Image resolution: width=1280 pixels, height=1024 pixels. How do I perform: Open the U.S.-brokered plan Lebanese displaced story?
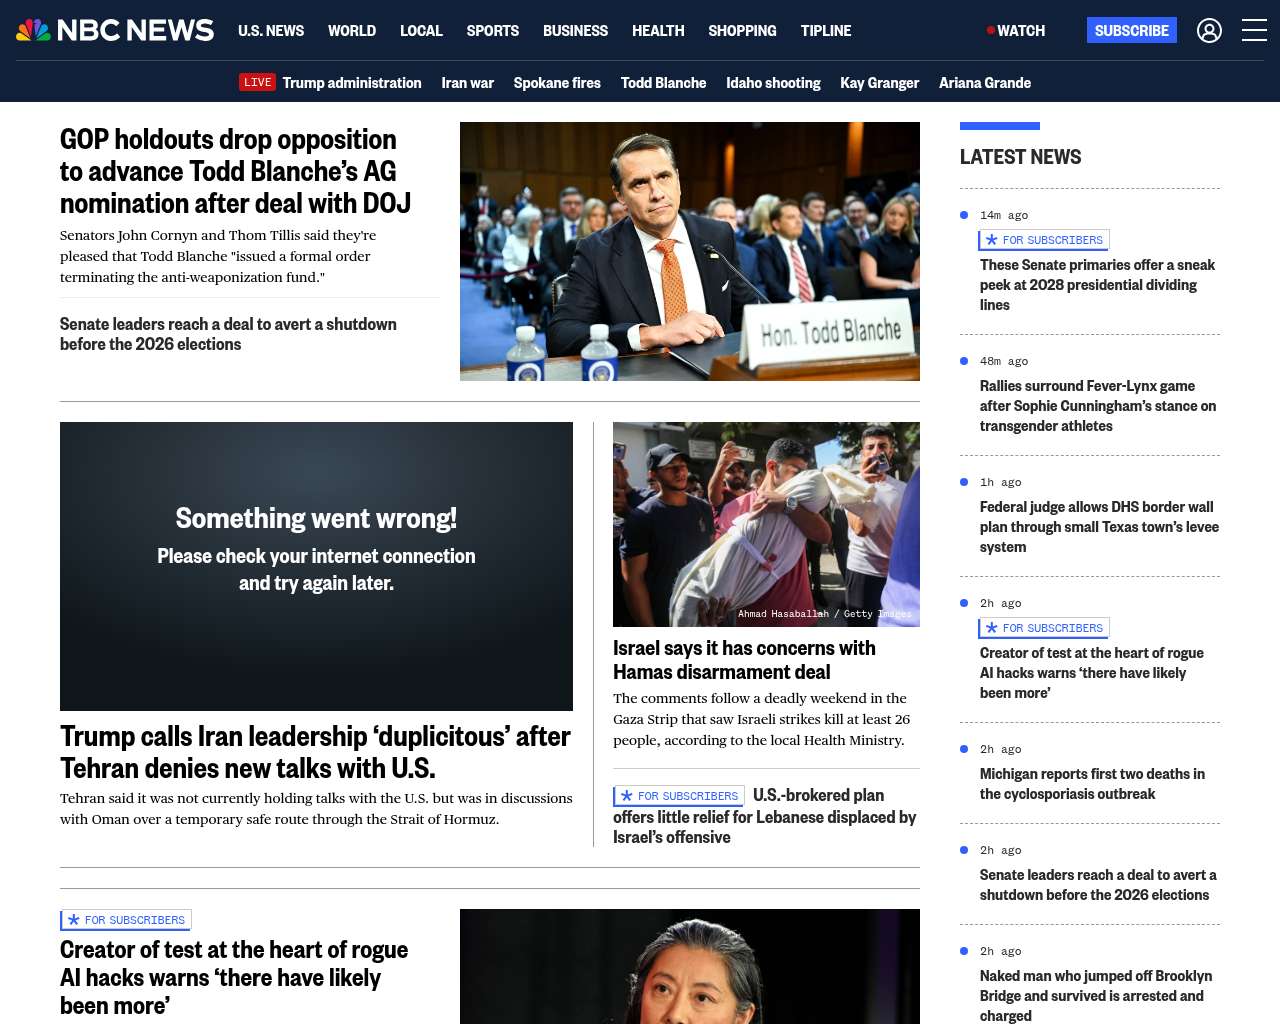tap(765, 816)
